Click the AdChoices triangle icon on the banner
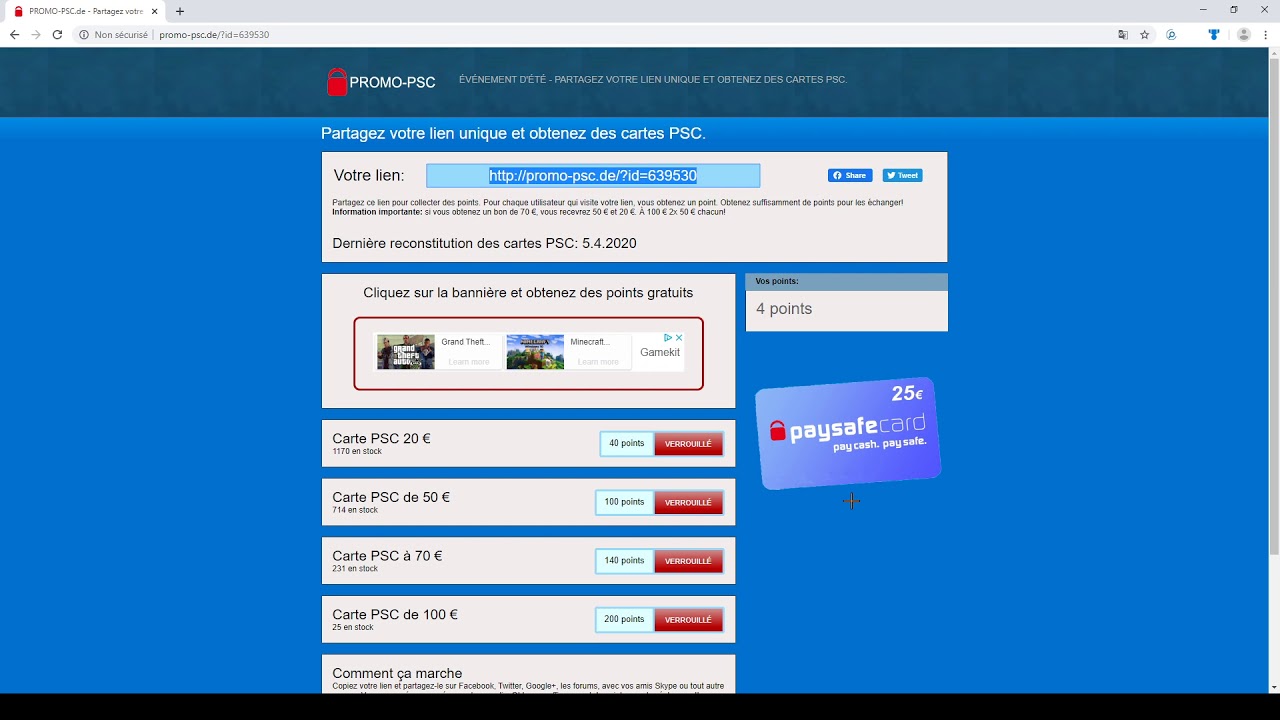Image resolution: width=1280 pixels, height=720 pixels. pyautogui.click(x=668, y=338)
